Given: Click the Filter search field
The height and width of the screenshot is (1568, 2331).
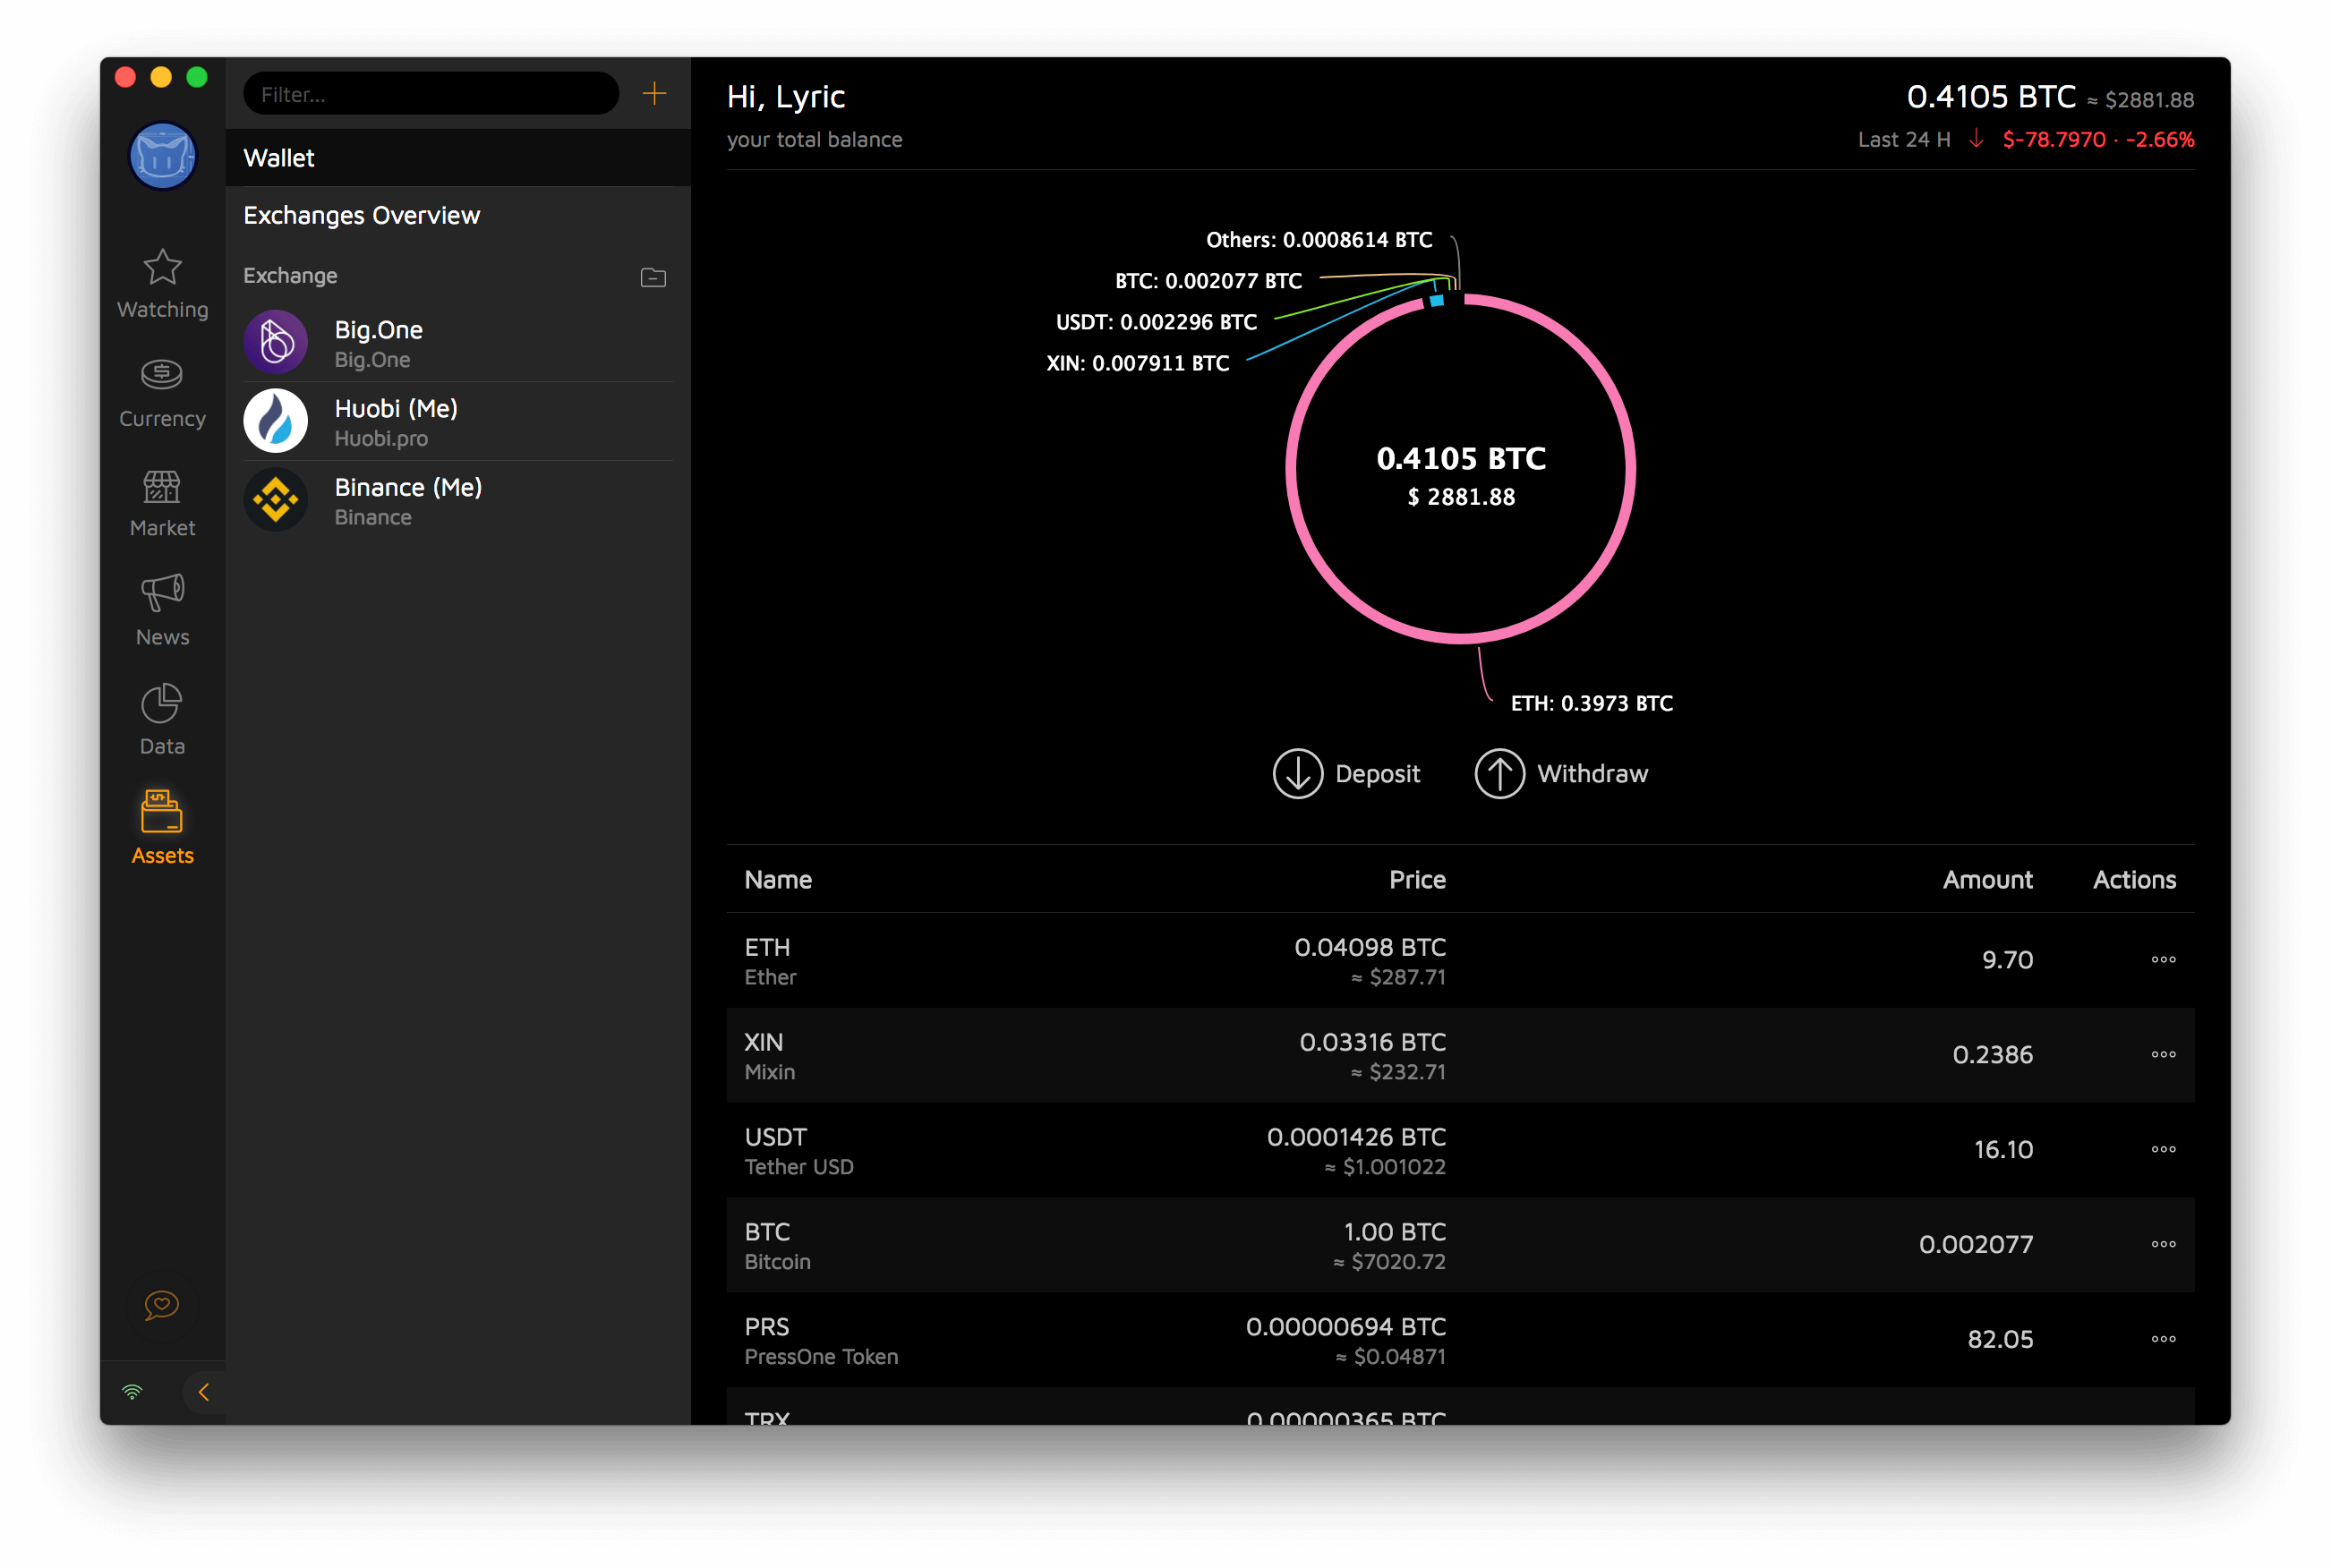Looking at the screenshot, I should tap(430, 94).
